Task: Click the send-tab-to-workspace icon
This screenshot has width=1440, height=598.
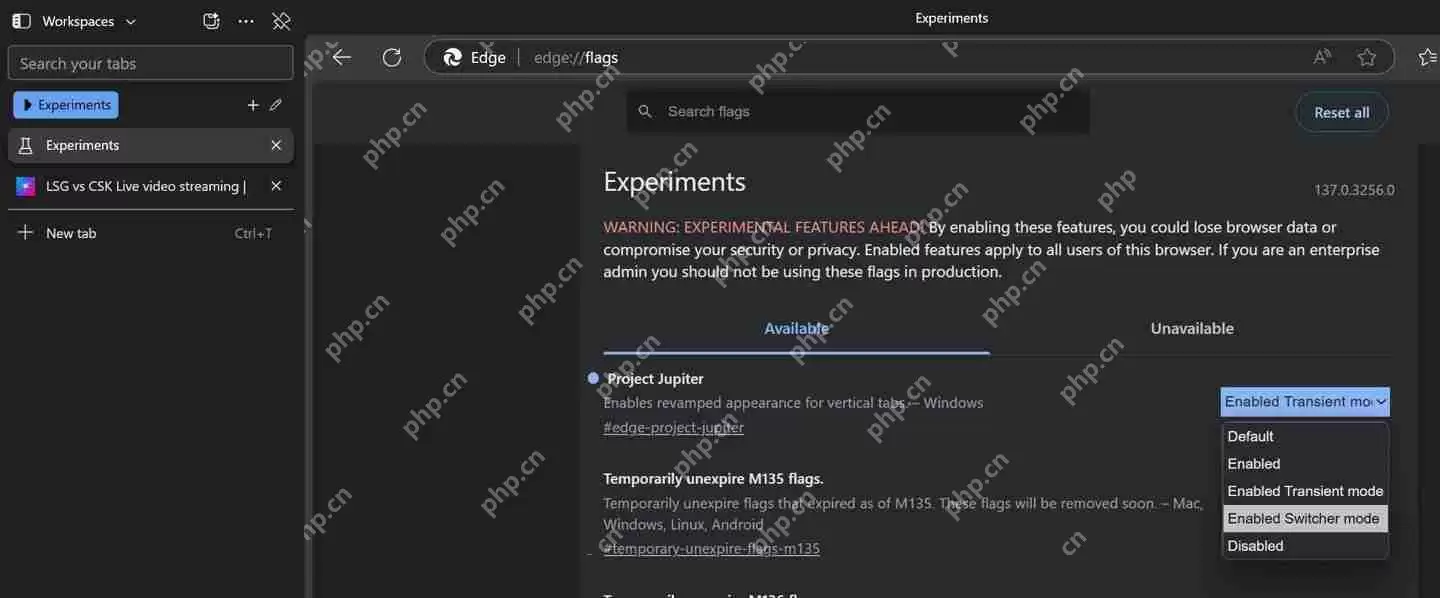Action: [210, 20]
